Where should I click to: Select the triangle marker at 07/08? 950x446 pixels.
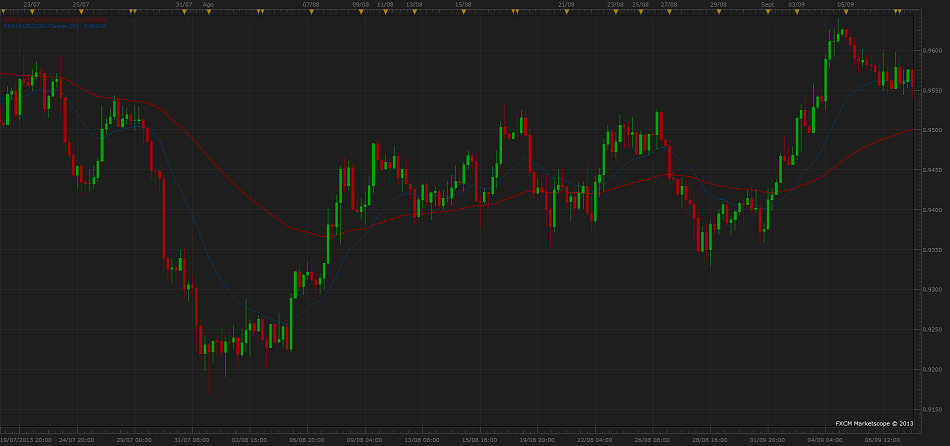click(311, 11)
